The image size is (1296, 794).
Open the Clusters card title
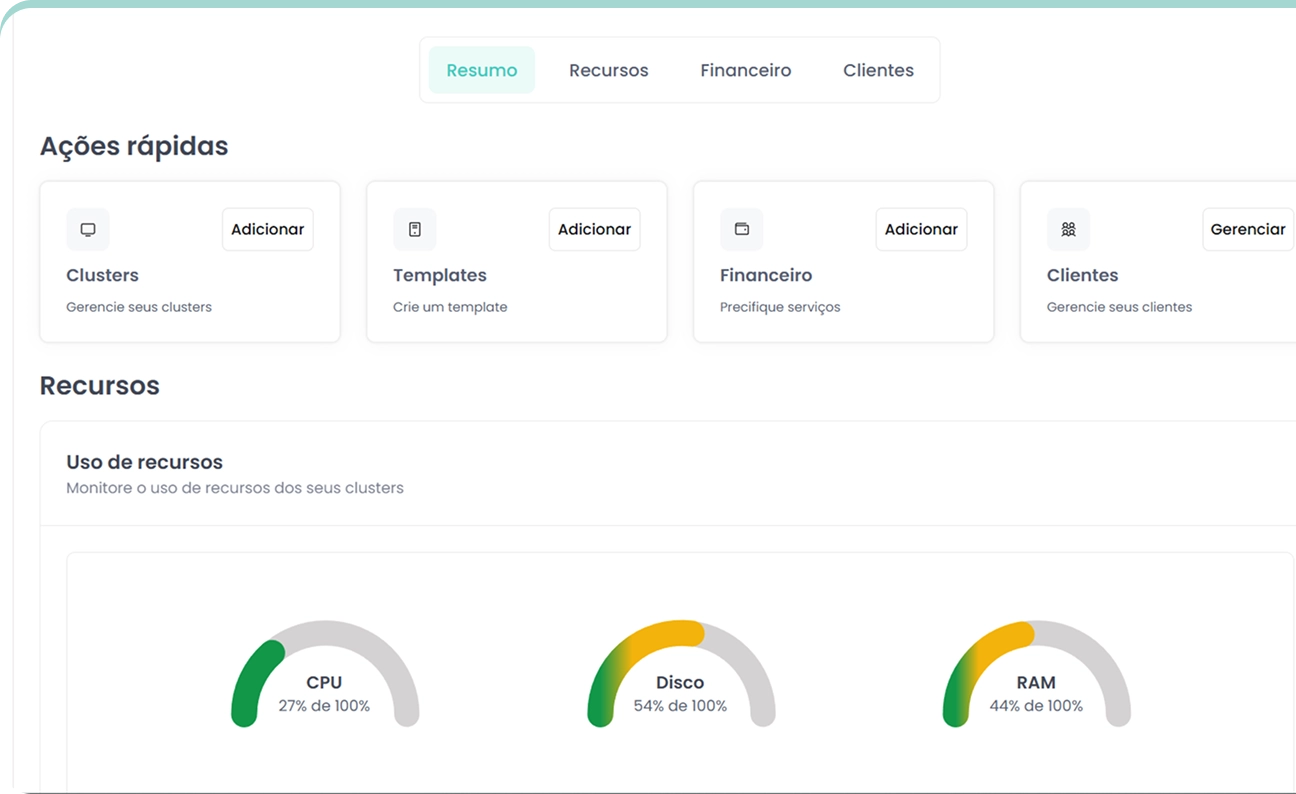pos(102,275)
